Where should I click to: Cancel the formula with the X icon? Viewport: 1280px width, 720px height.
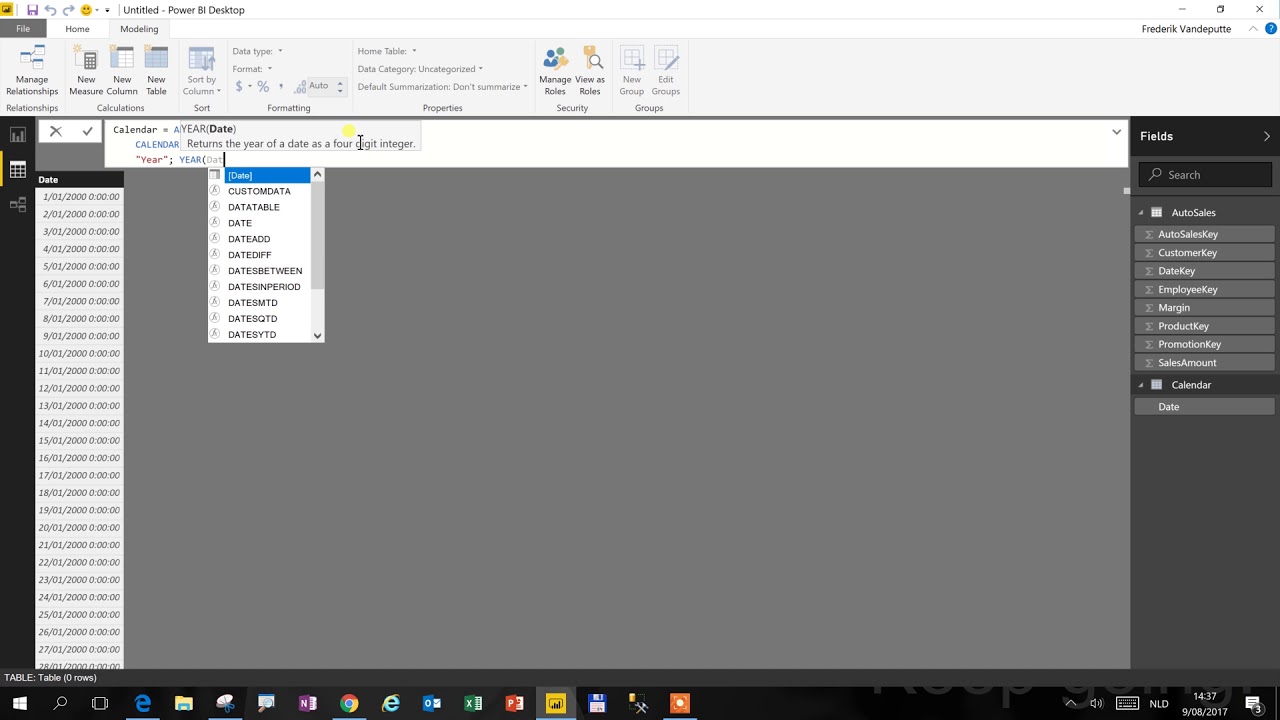(x=56, y=131)
